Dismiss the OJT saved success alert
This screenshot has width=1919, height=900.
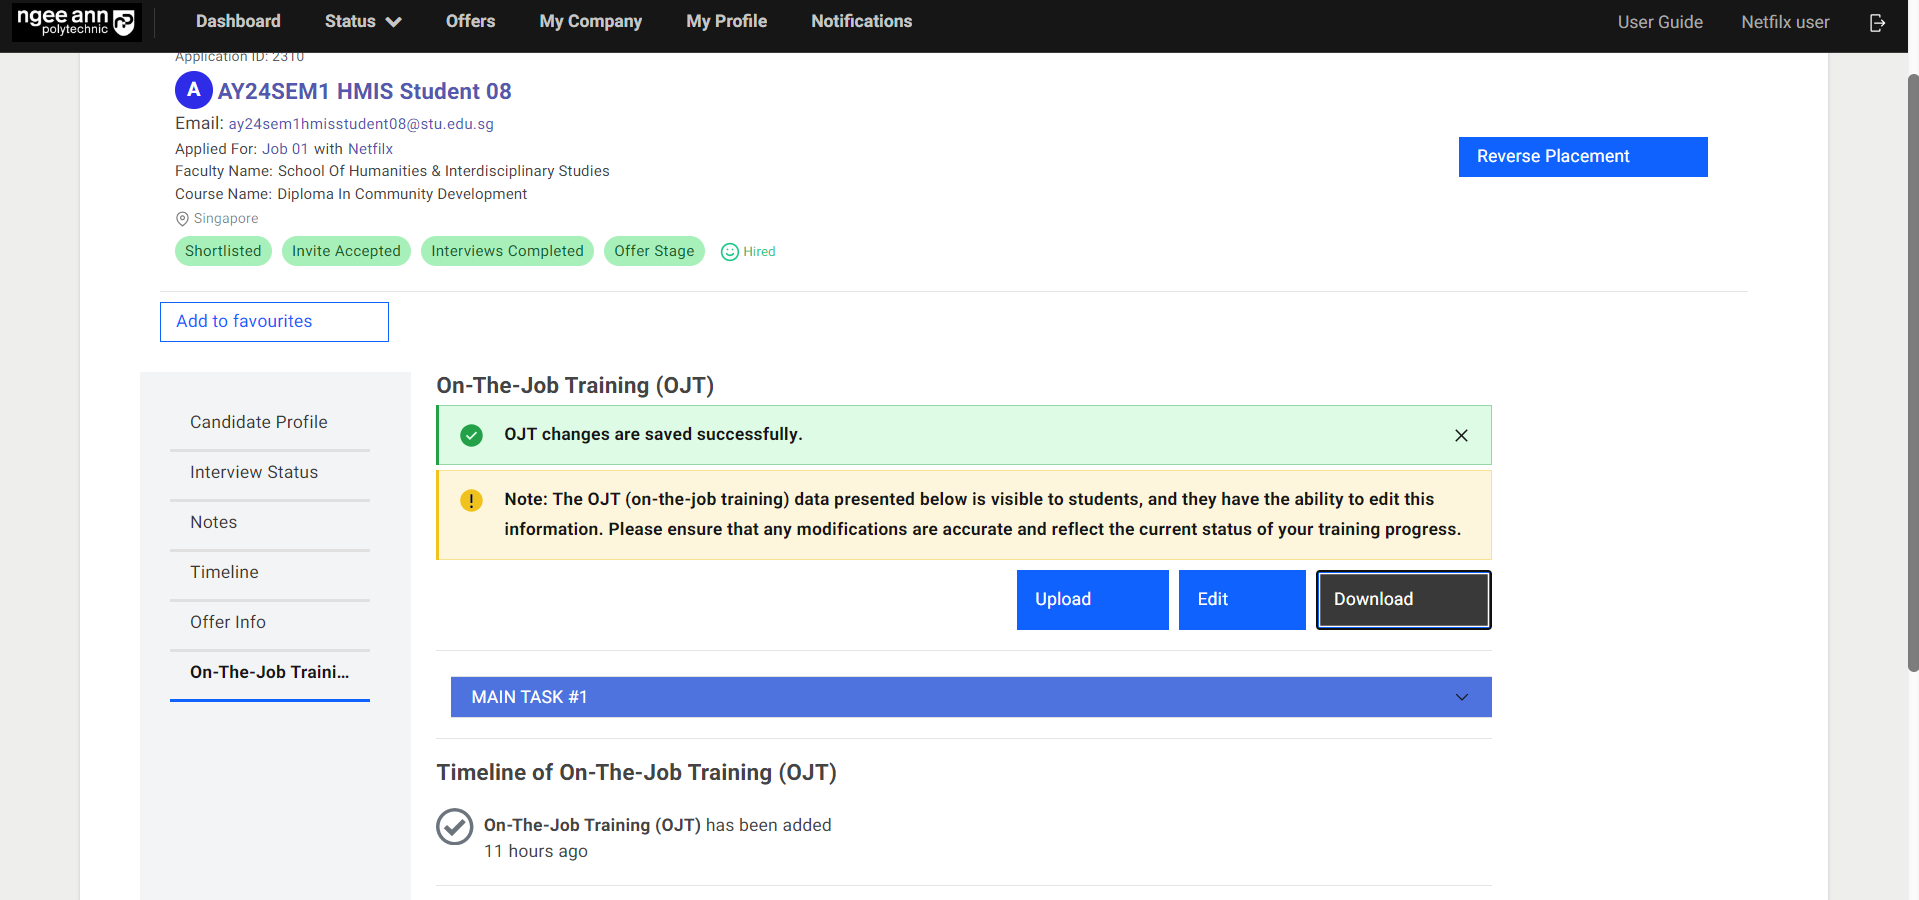coord(1461,435)
